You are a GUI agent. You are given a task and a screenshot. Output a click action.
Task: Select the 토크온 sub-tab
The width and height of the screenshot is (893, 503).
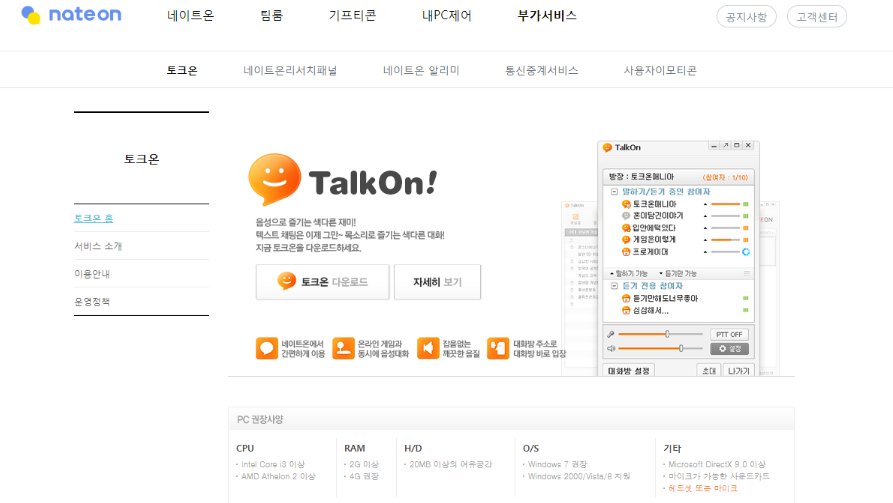tap(182, 71)
